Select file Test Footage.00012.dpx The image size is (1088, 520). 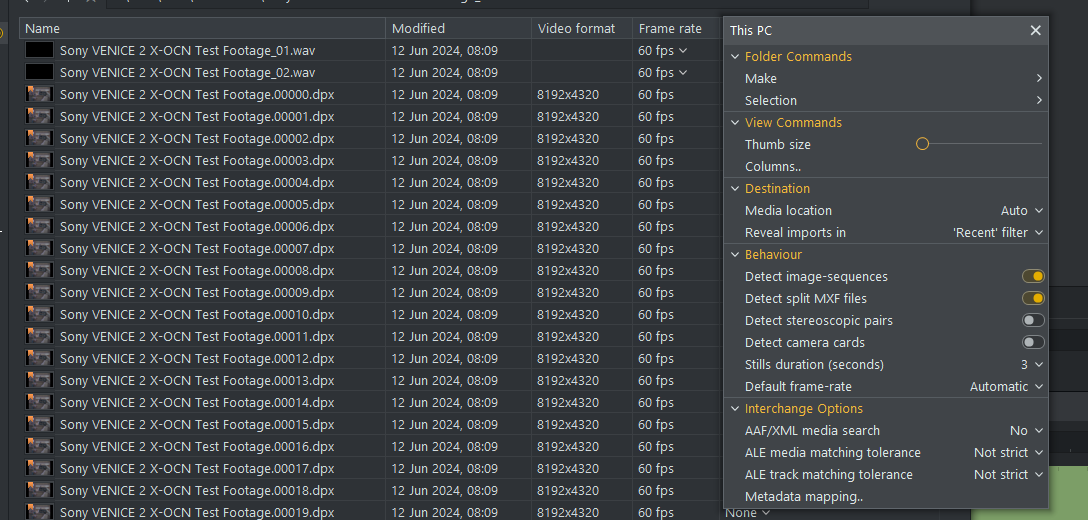tap(197, 358)
